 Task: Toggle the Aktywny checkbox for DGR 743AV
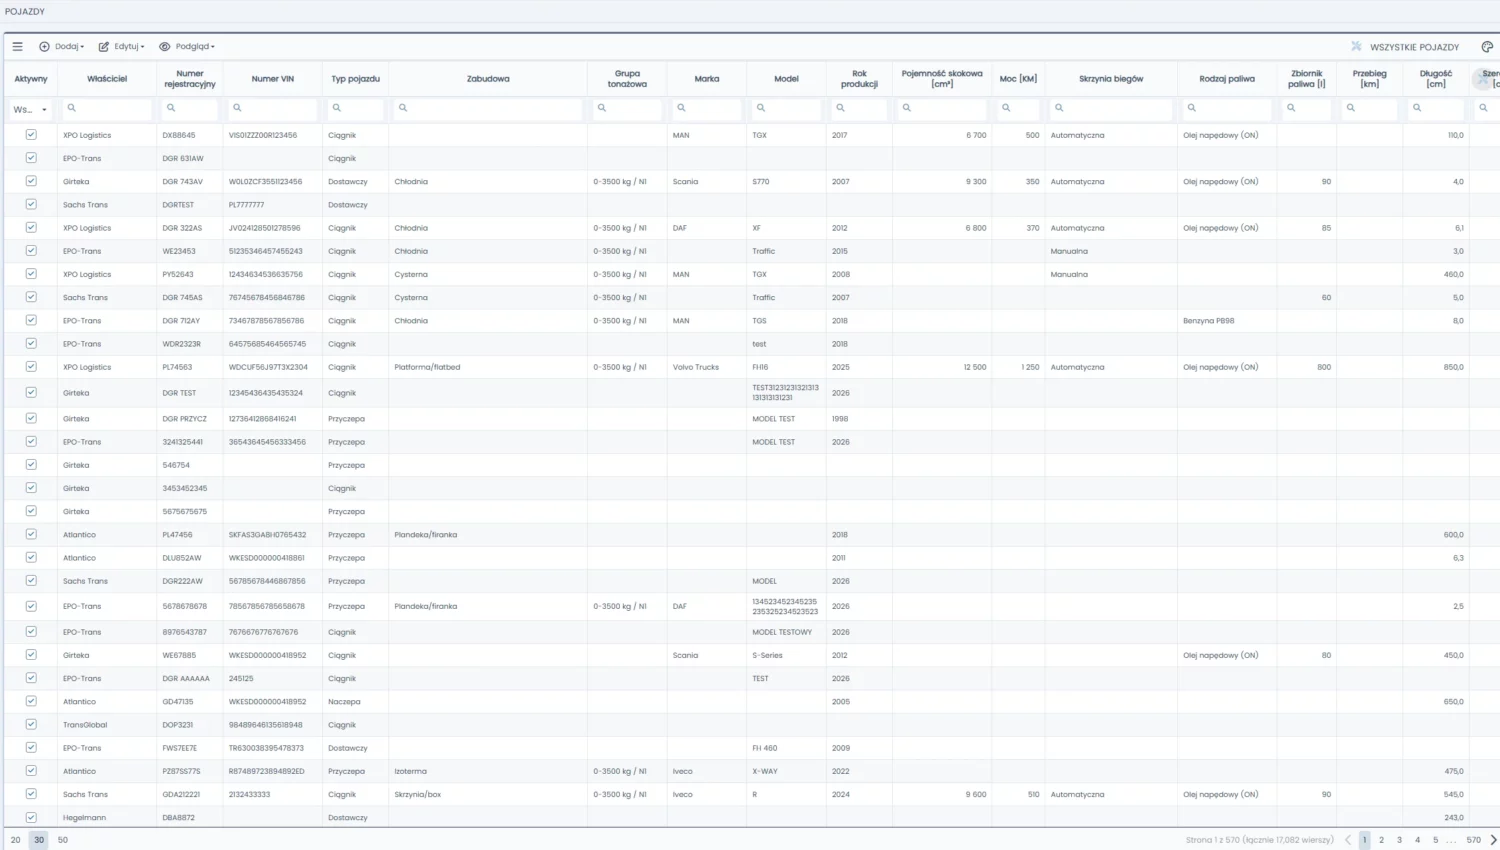31,181
